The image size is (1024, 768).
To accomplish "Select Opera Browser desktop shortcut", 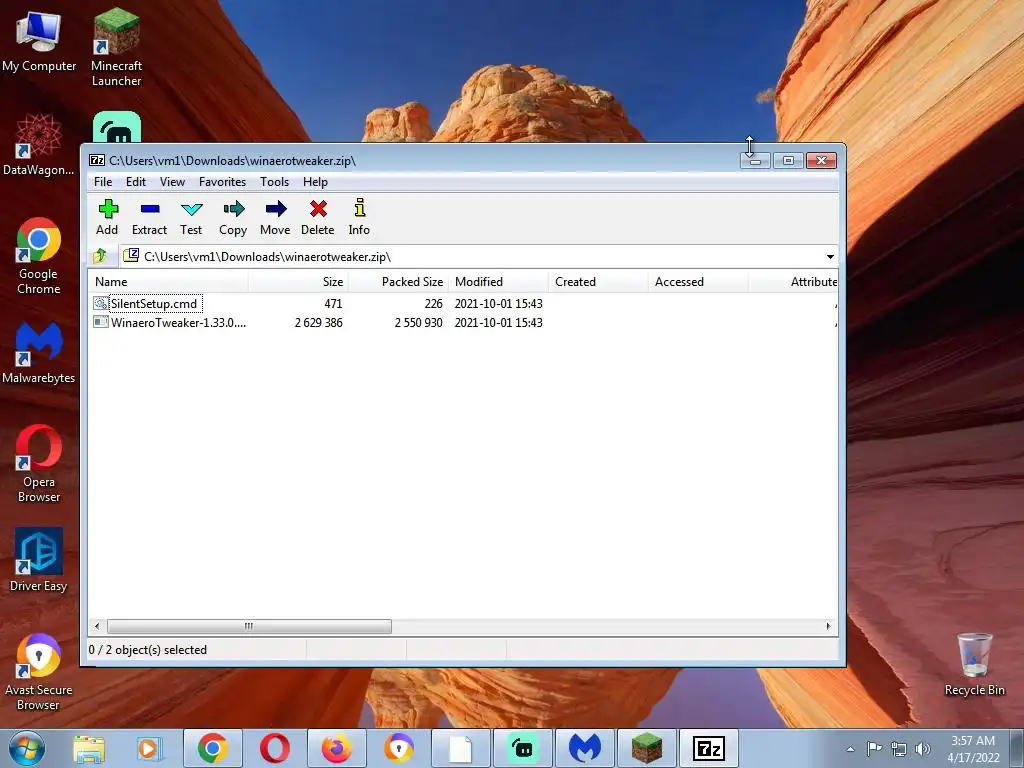I will pos(39,464).
